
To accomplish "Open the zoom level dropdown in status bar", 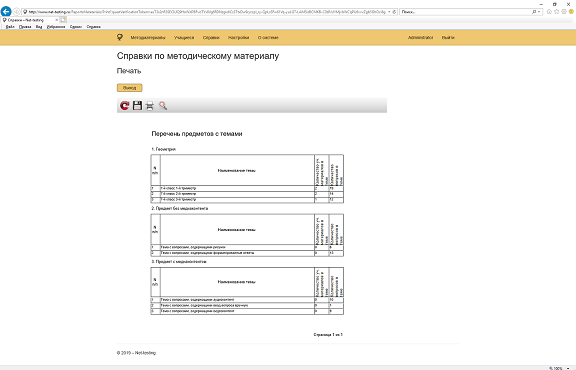I will click(x=568, y=368).
